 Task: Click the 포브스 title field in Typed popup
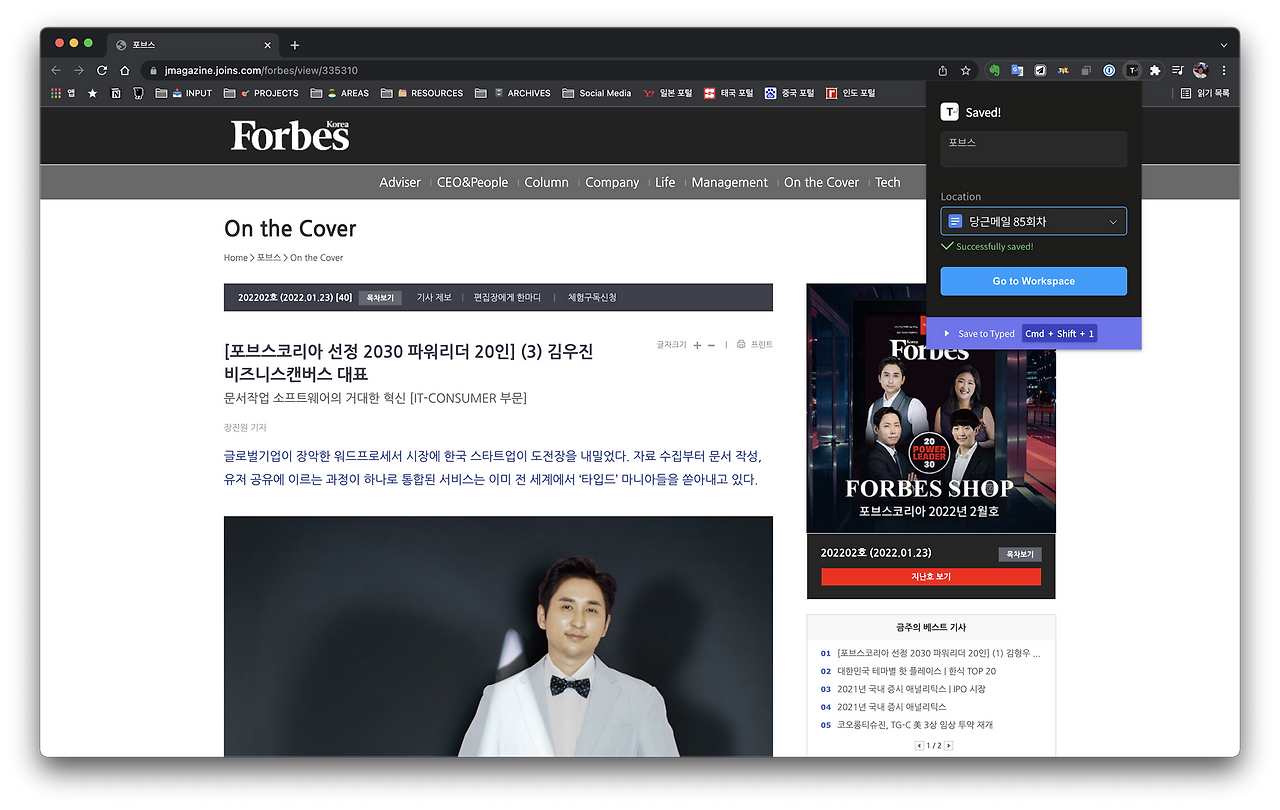click(x=1034, y=149)
